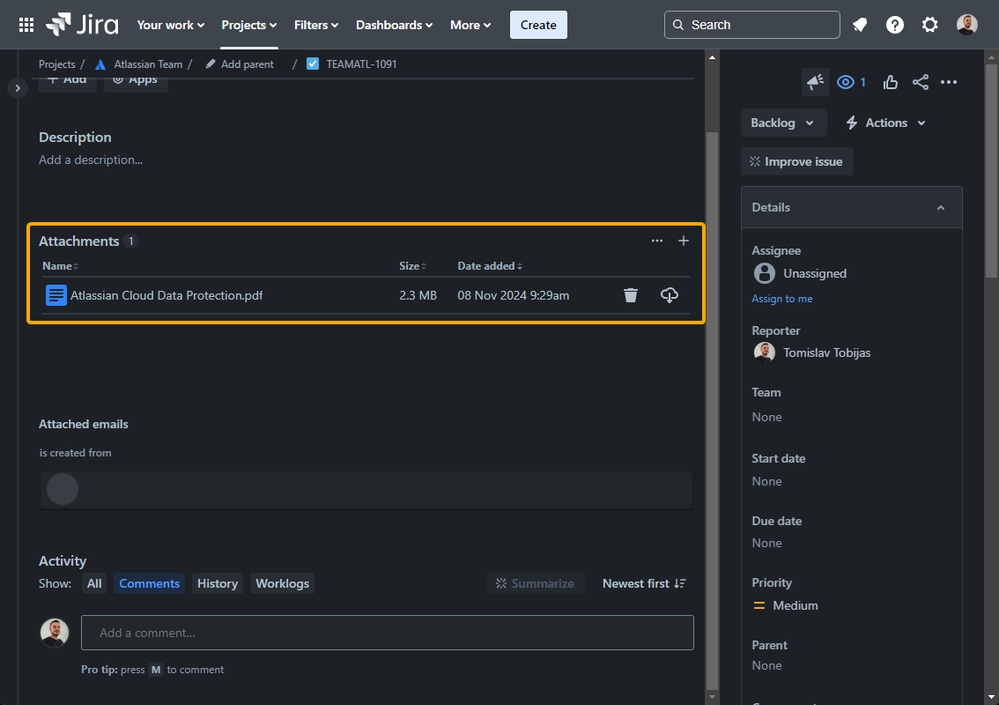The height and width of the screenshot is (705, 999).
Task: Show All activity
Action: coord(94,583)
